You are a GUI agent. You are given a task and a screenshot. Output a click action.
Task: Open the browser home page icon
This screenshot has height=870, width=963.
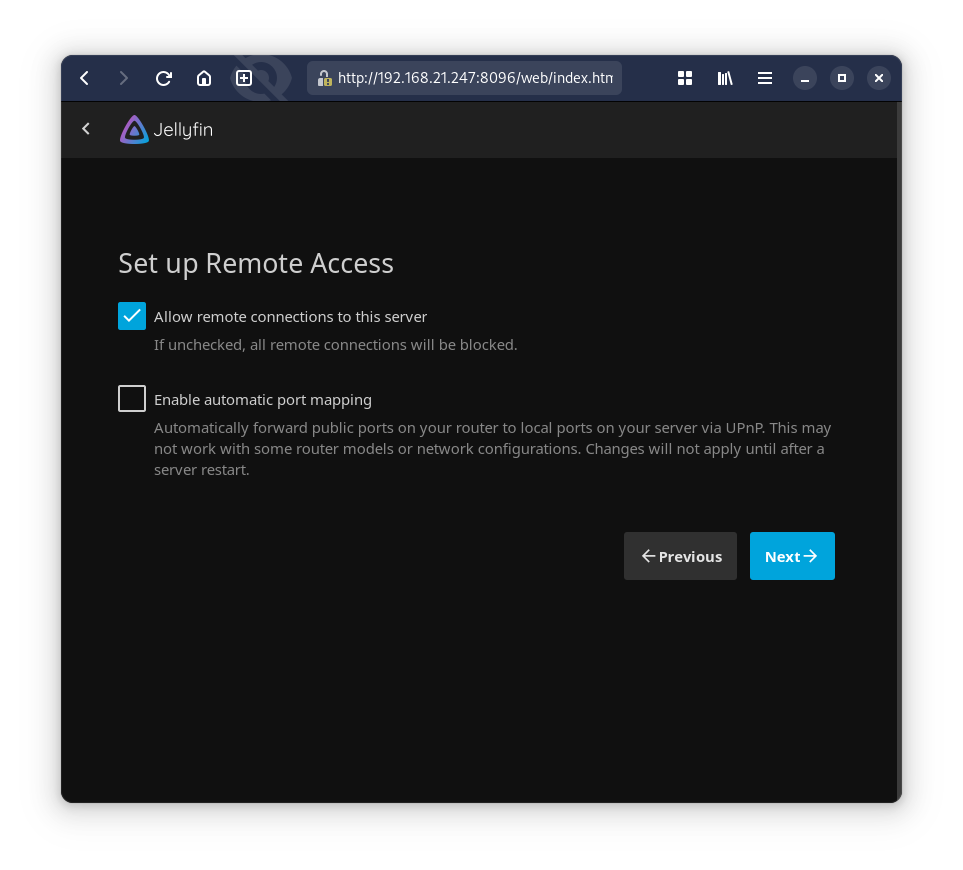click(204, 78)
